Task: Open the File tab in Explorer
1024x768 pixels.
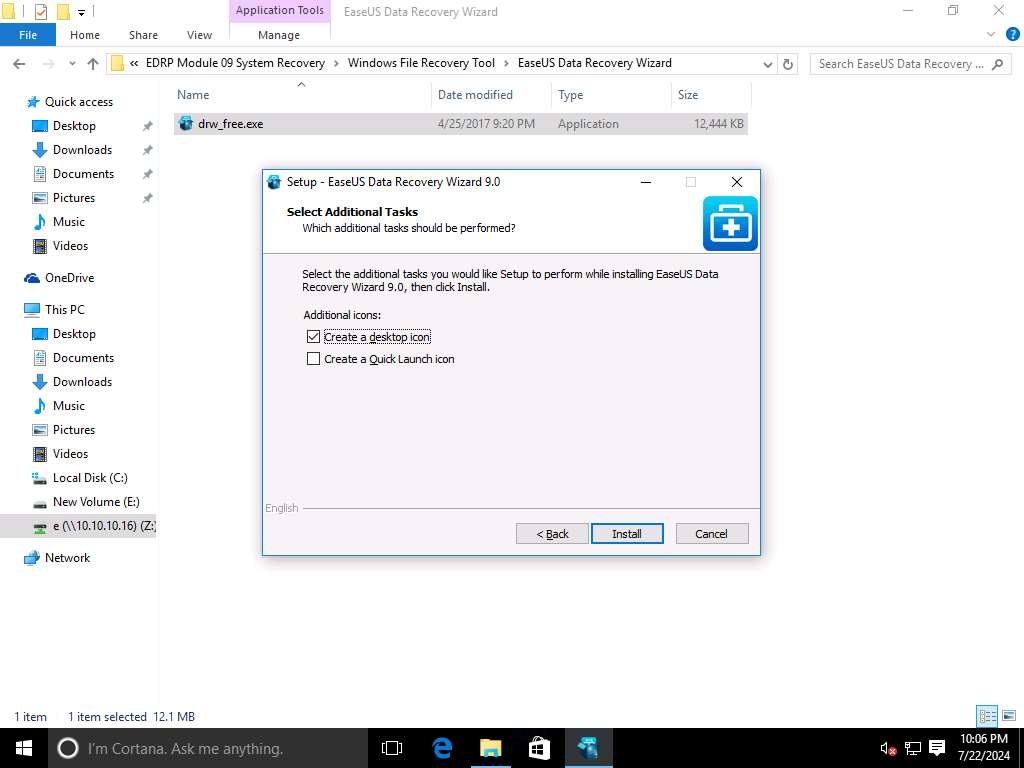Action: (28, 35)
